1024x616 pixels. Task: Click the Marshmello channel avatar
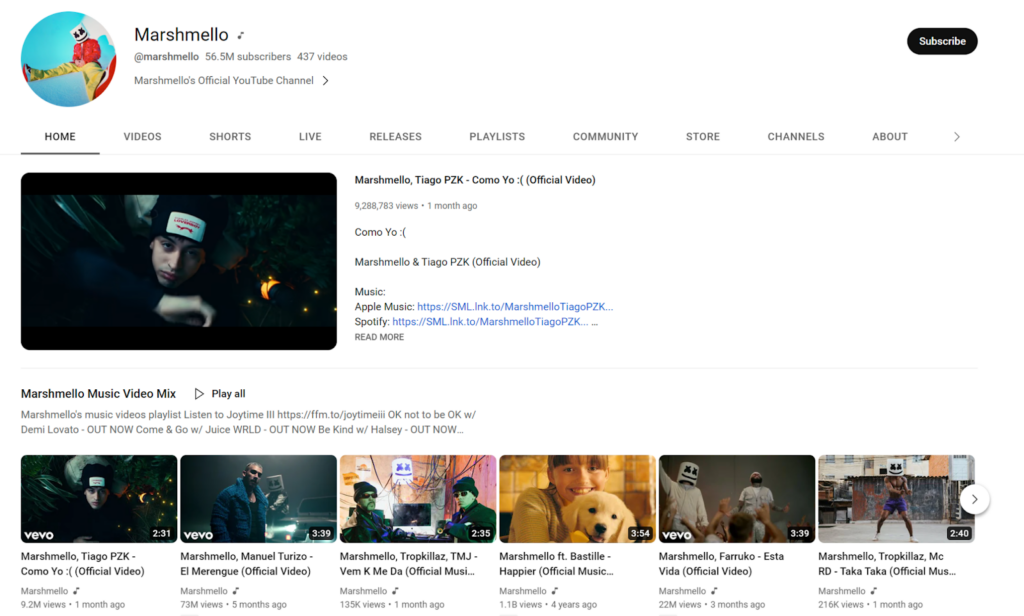[69, 59]
